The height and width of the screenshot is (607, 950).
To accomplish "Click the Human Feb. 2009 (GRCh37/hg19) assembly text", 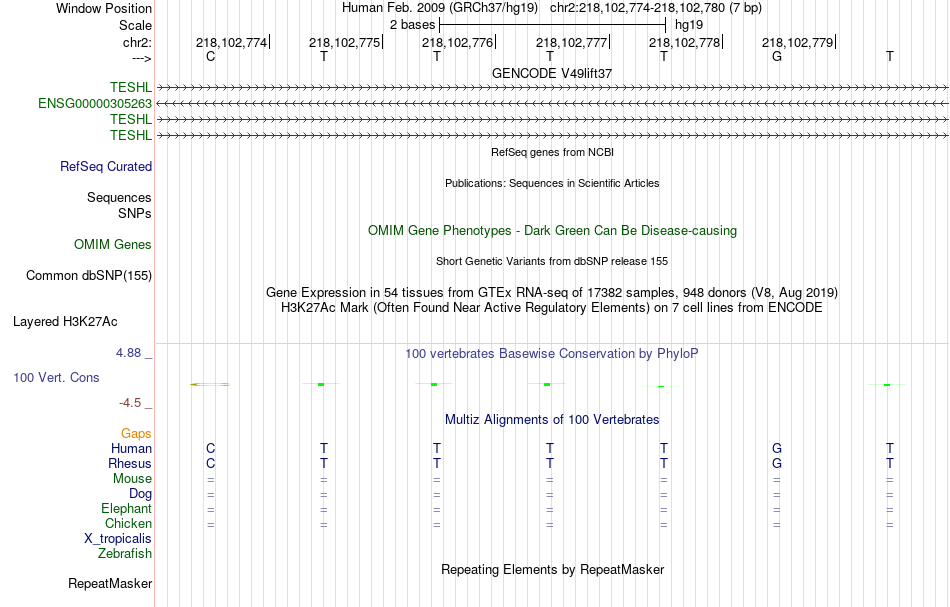I will click(x=440, y=8).
